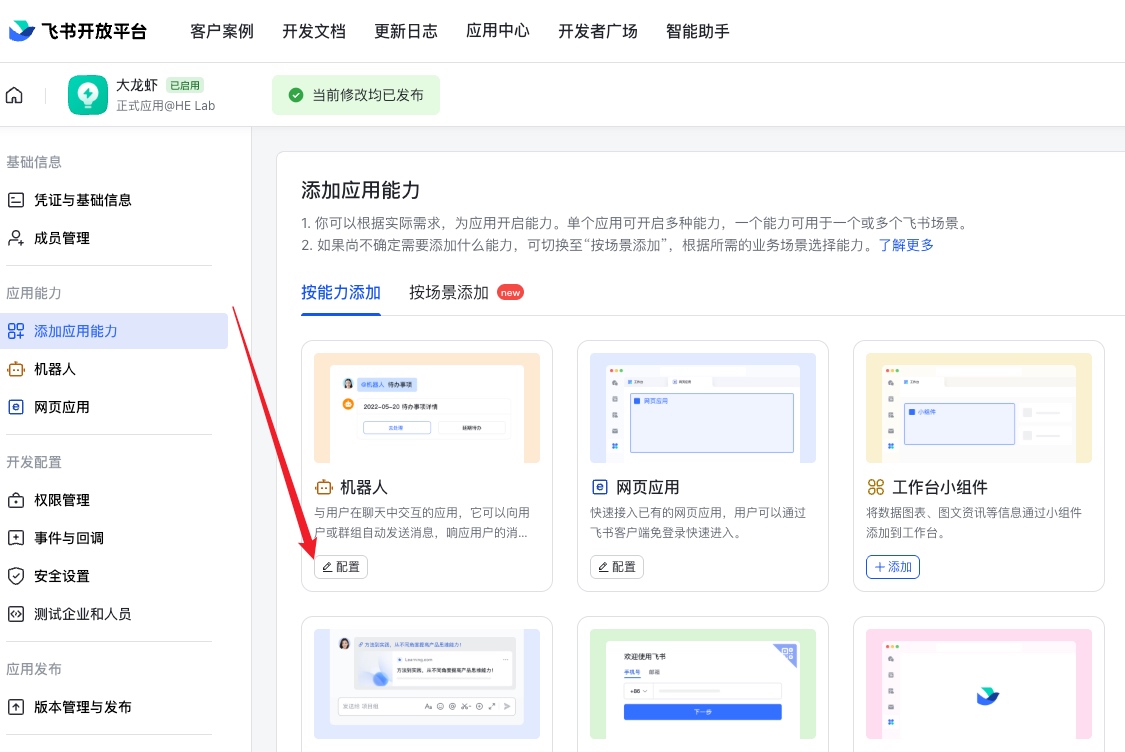This screenshot has height=752, width=1125.
Task: Open 开发者广场 in top navigation
Action: tap(598, 31)
